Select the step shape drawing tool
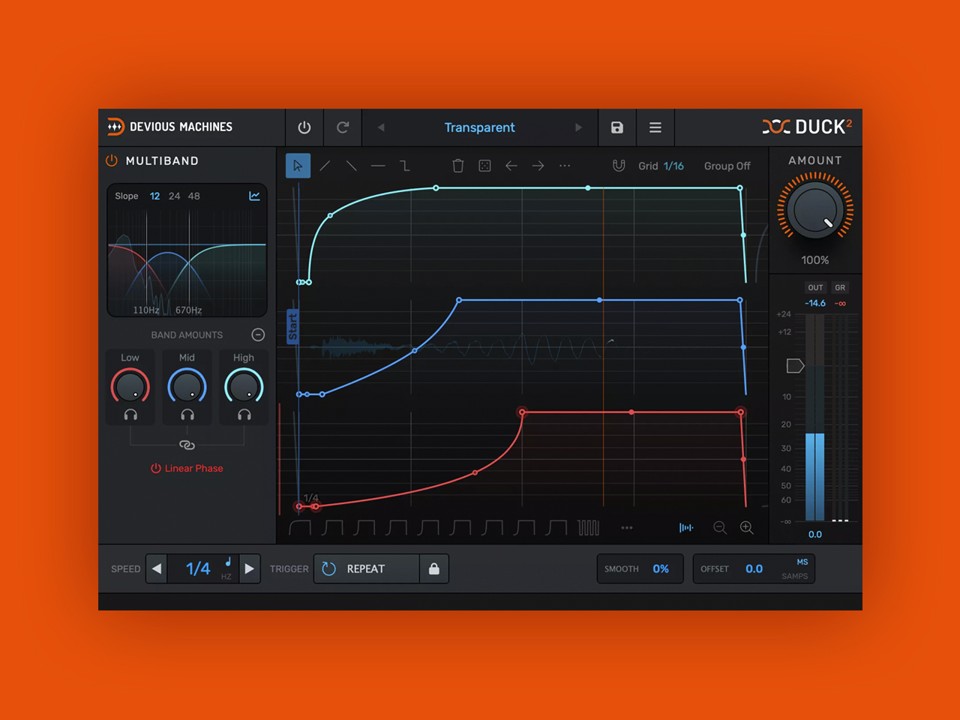Viewport: 960px width, 720px height. [x=405, y=166]
